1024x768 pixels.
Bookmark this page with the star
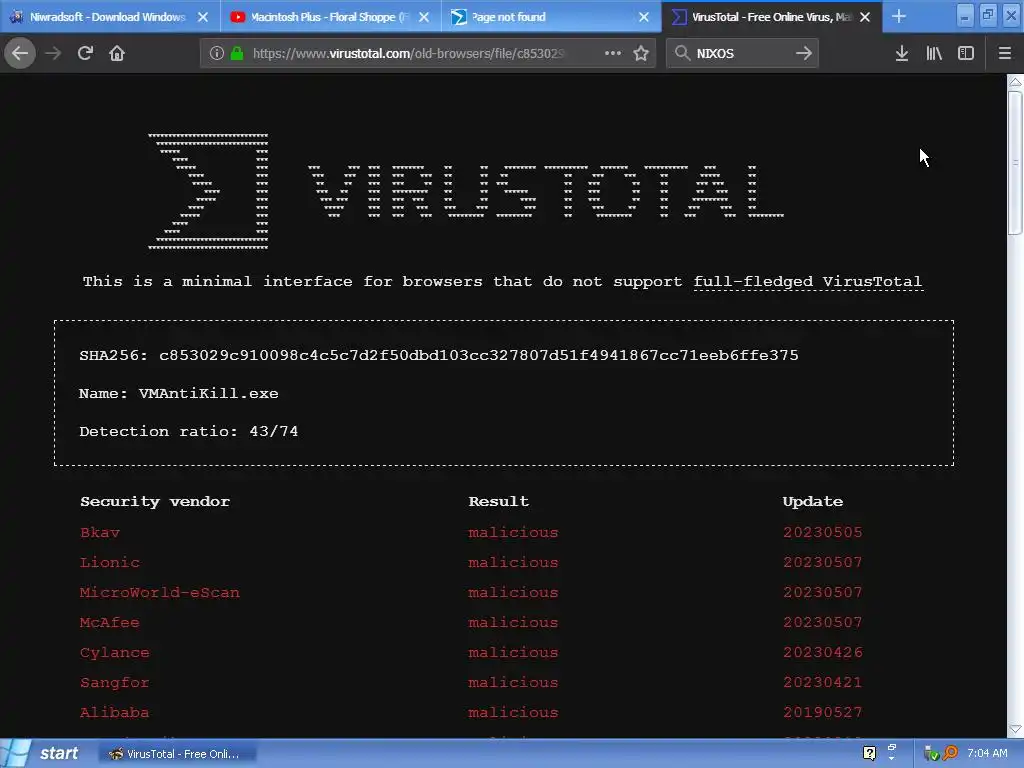point(641,53)
